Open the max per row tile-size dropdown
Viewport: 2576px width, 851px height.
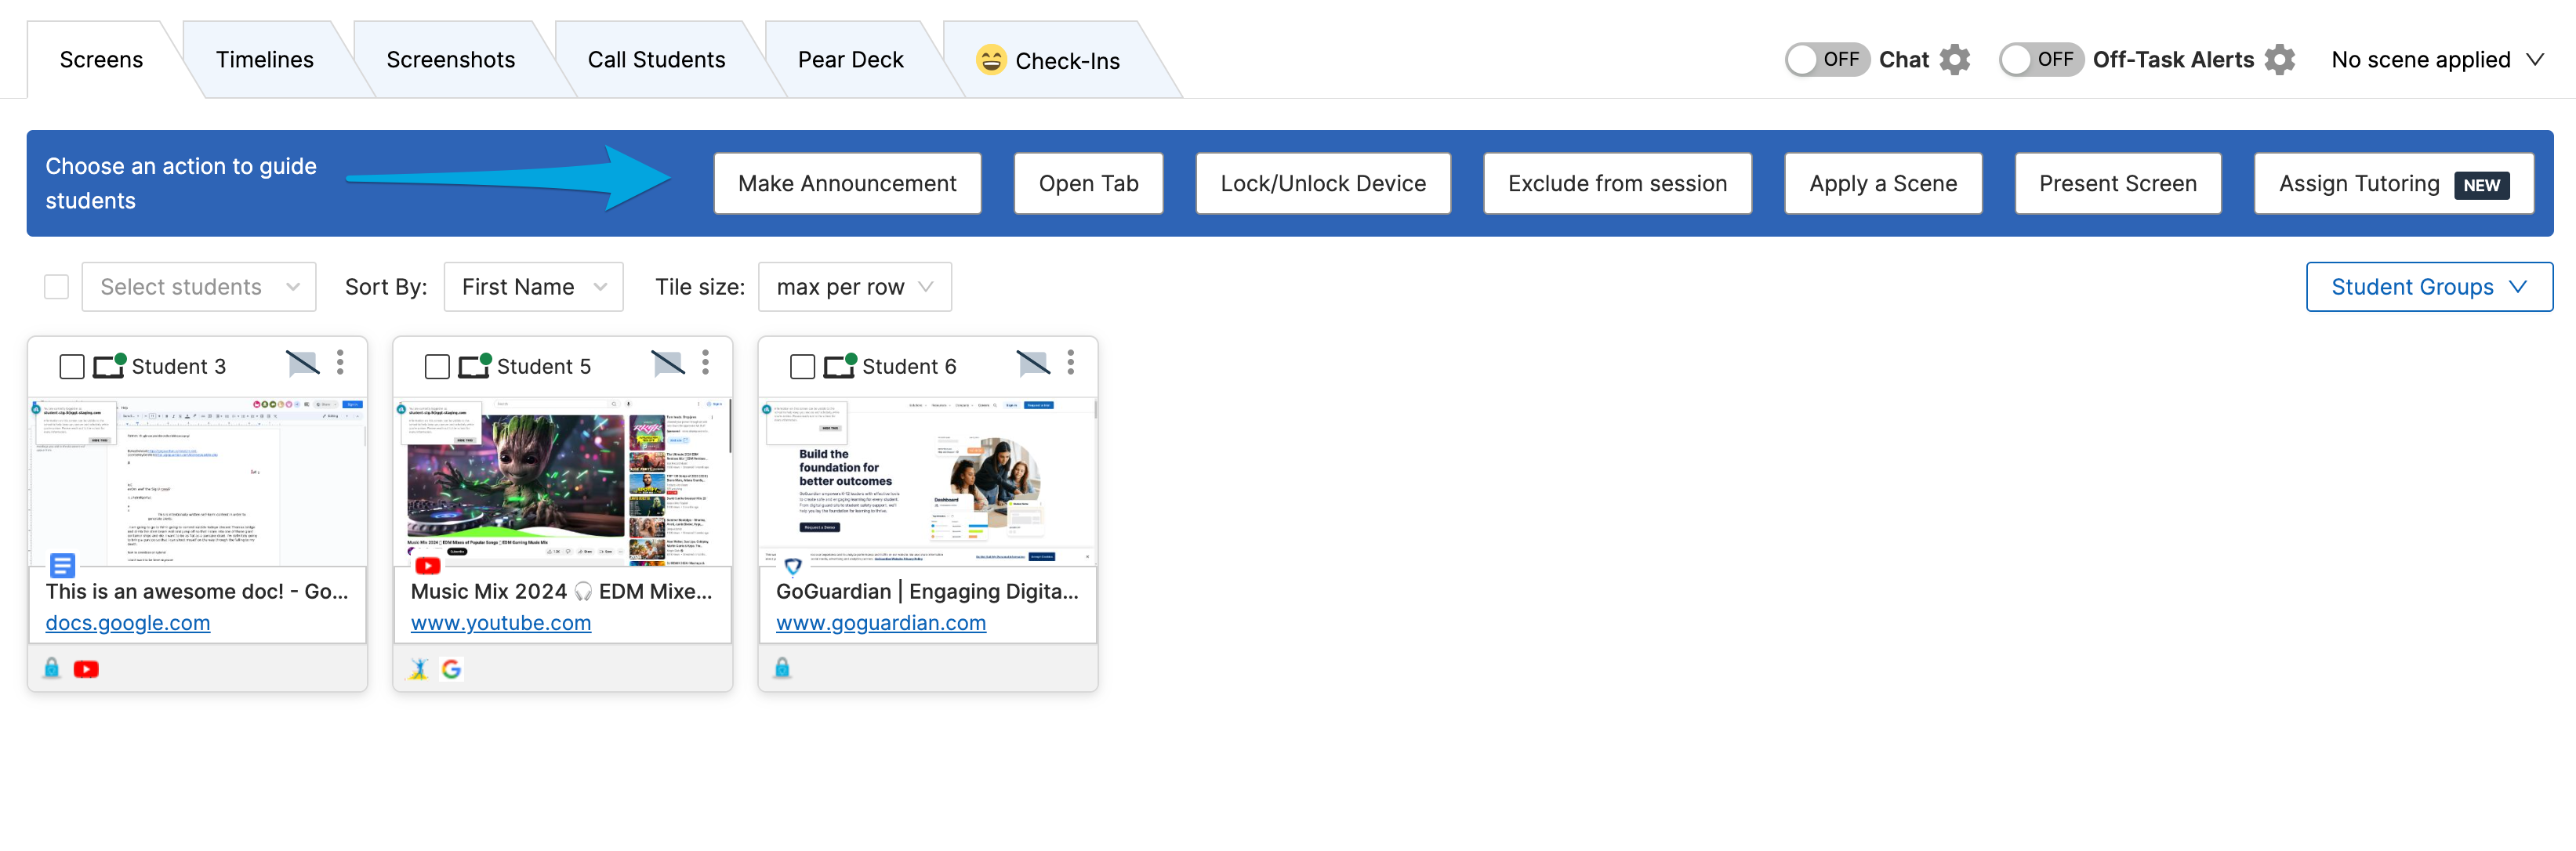tap(854, 287)
